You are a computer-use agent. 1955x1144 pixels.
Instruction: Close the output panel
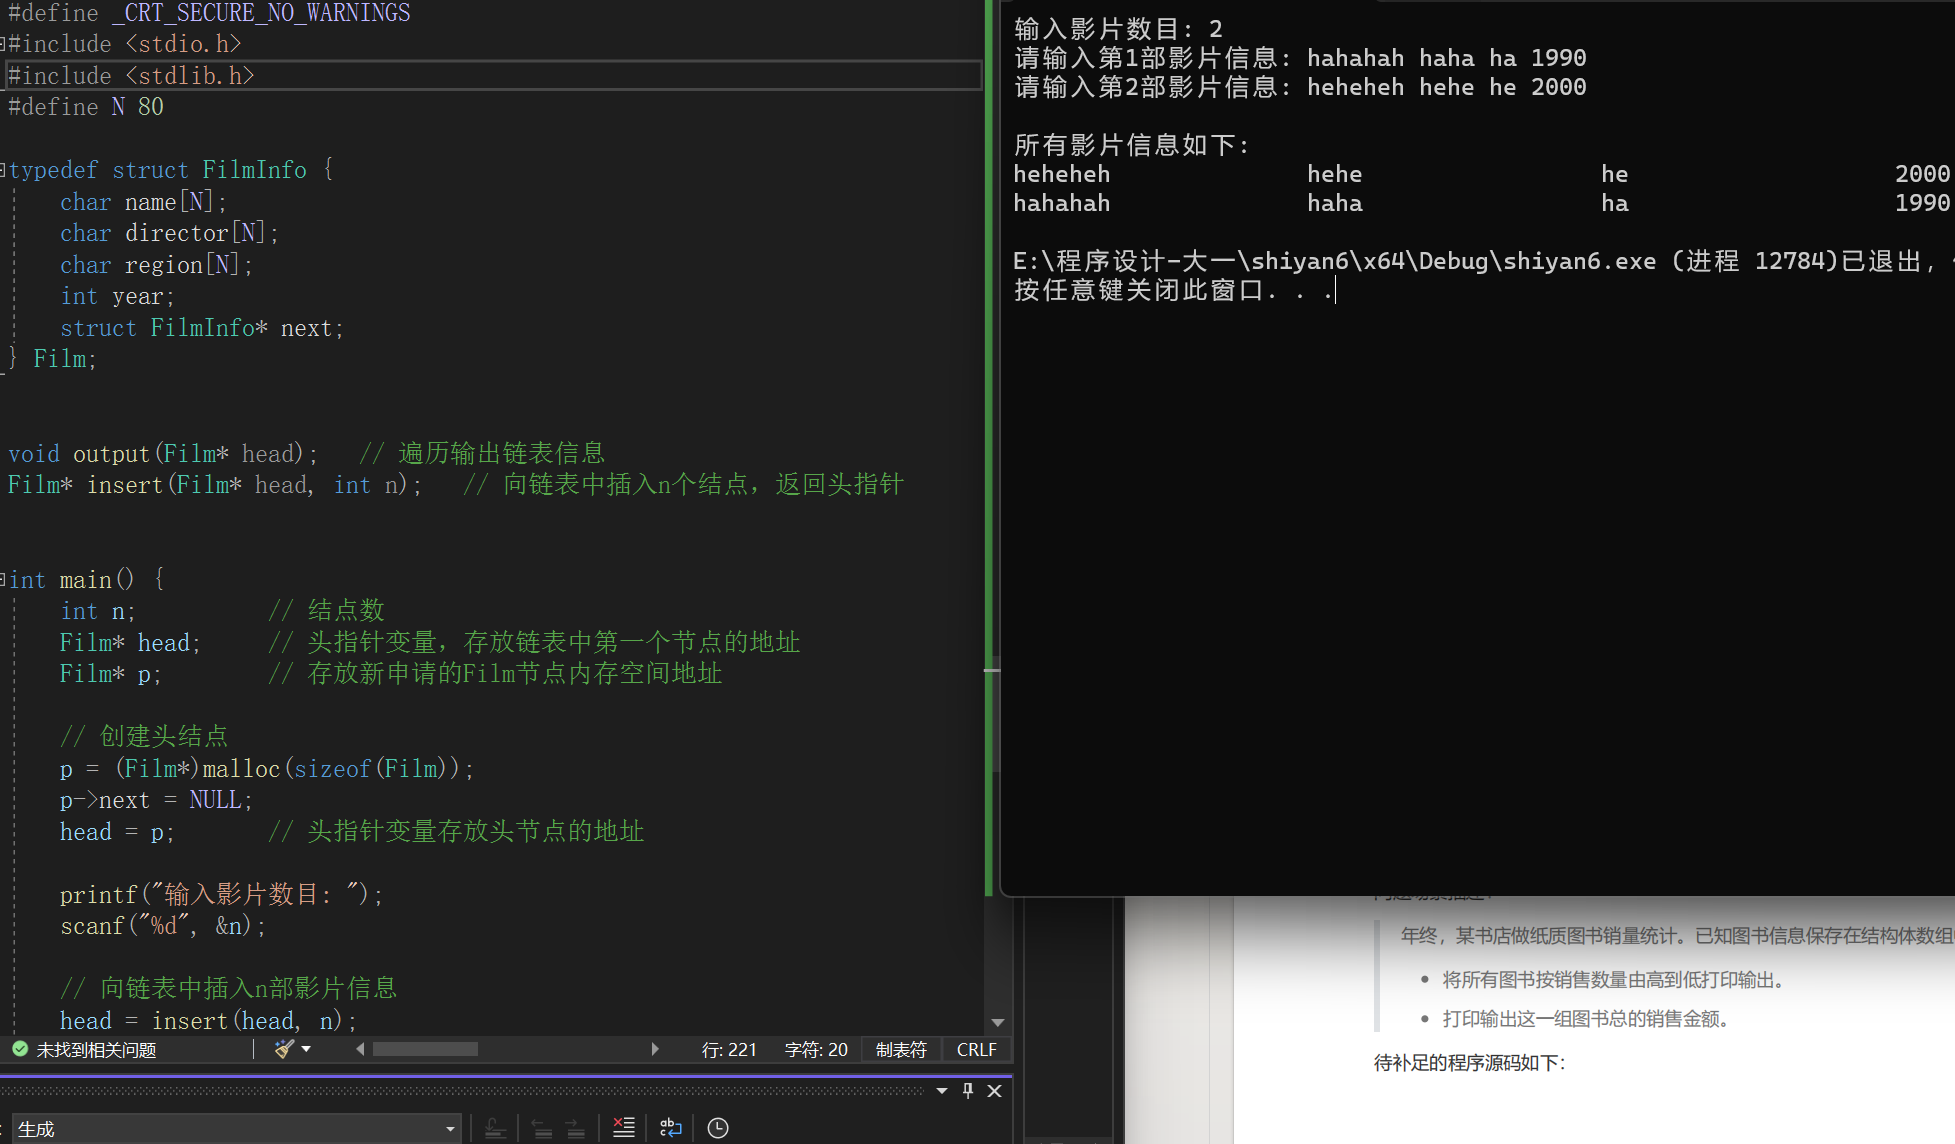point(994,1091)
